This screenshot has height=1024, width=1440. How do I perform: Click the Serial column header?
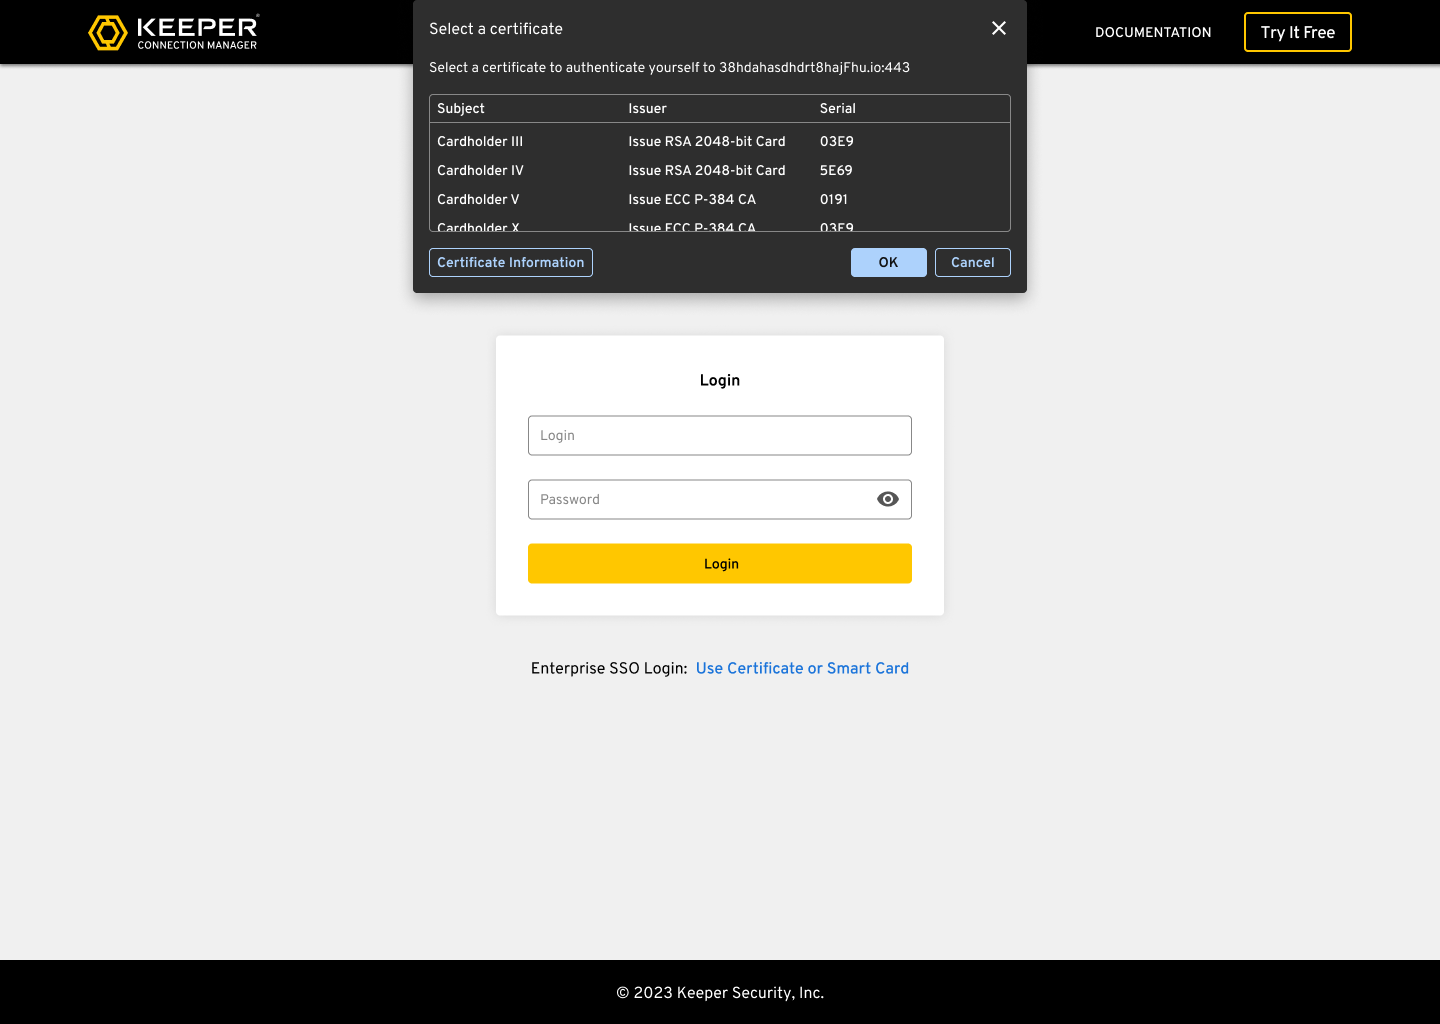(837, 108)
